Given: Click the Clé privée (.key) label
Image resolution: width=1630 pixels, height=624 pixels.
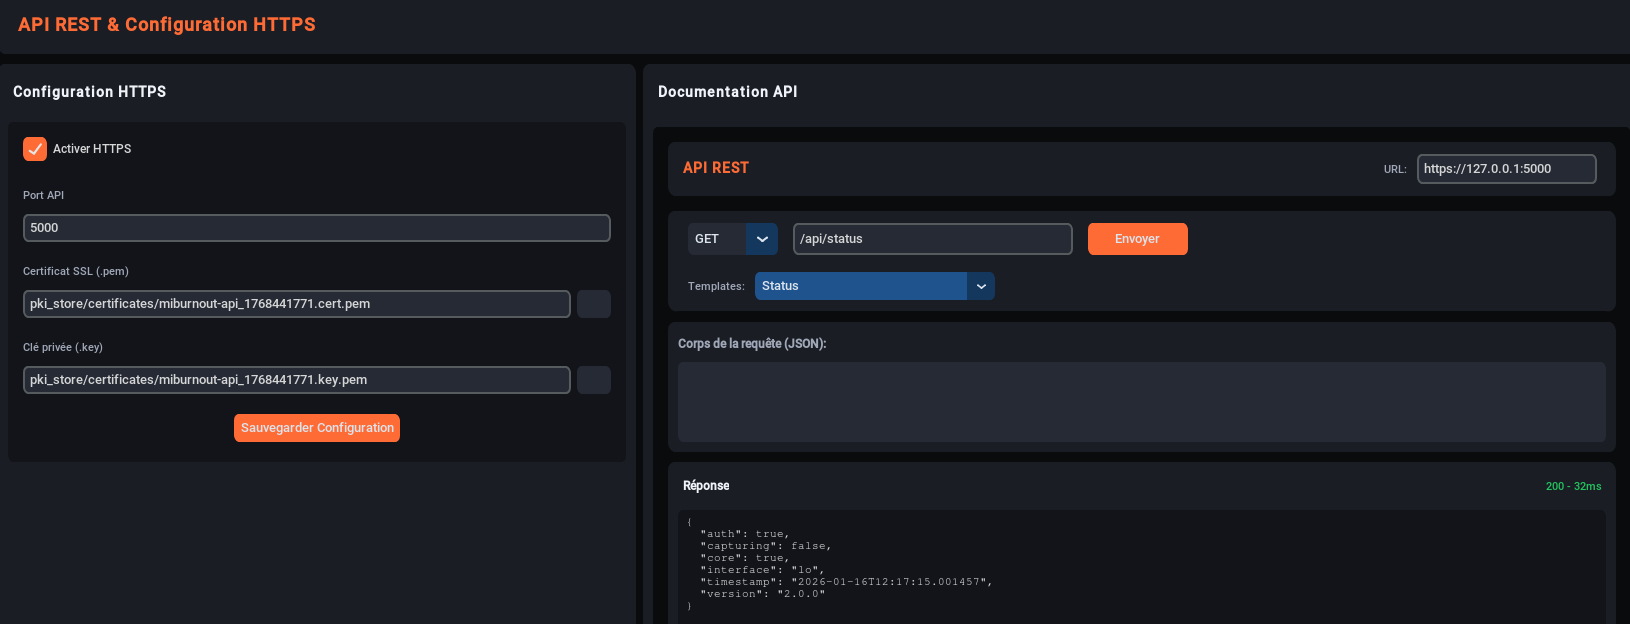Looking at the screenshot, I should (x=63, y=348).
